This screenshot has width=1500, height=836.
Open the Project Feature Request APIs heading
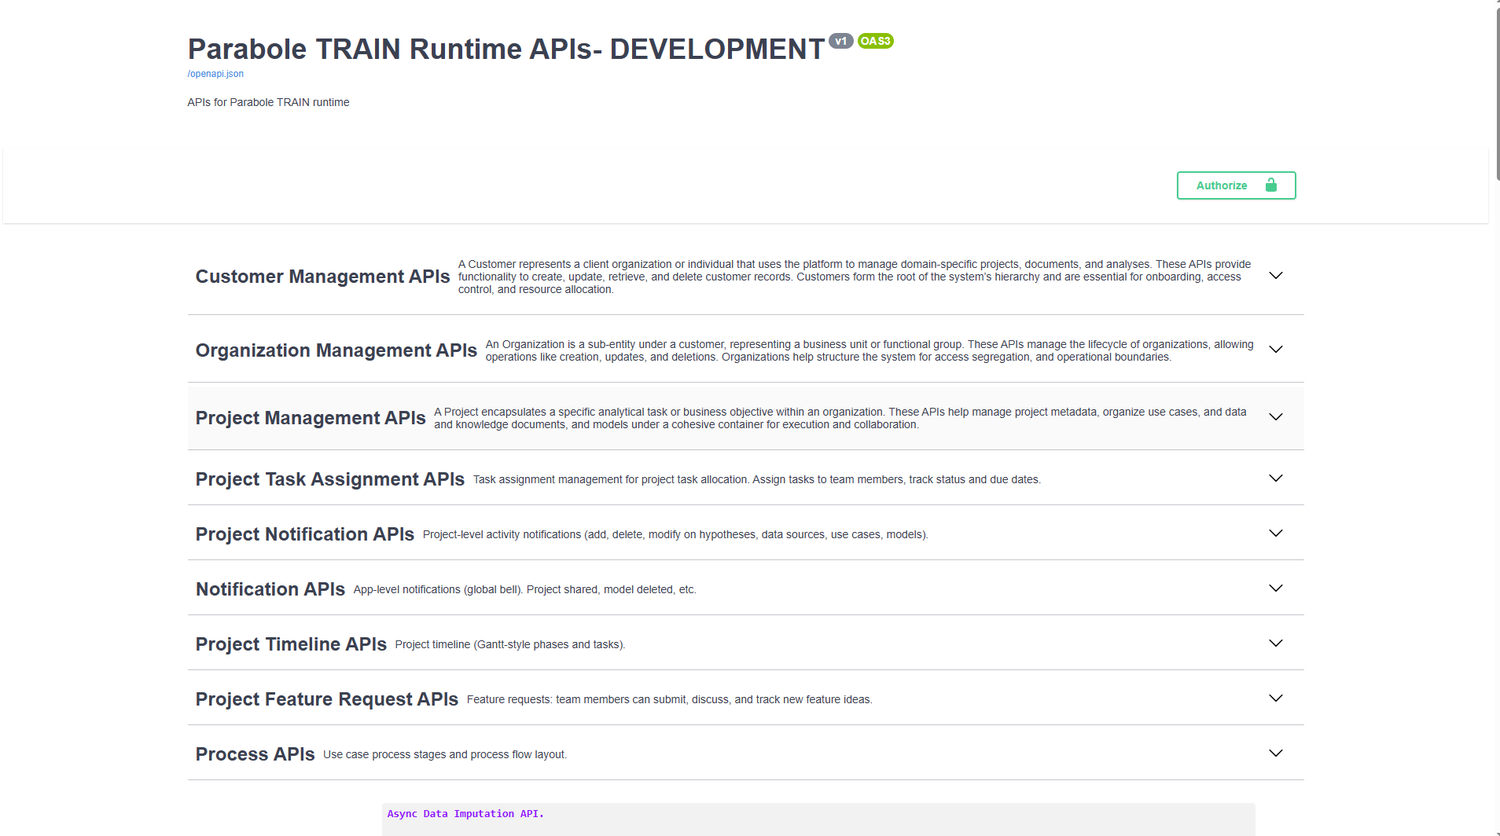pos(327,700)
